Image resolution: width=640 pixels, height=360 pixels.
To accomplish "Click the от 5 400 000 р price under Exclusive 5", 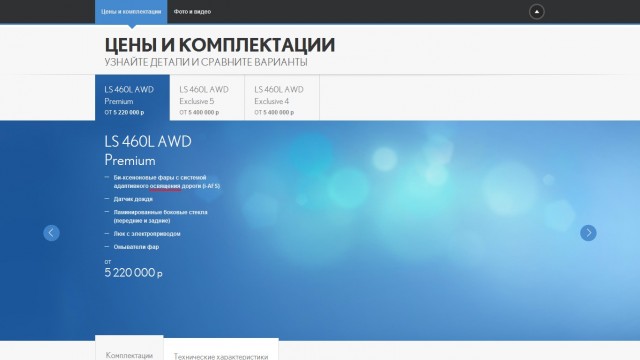I will 199,112.
